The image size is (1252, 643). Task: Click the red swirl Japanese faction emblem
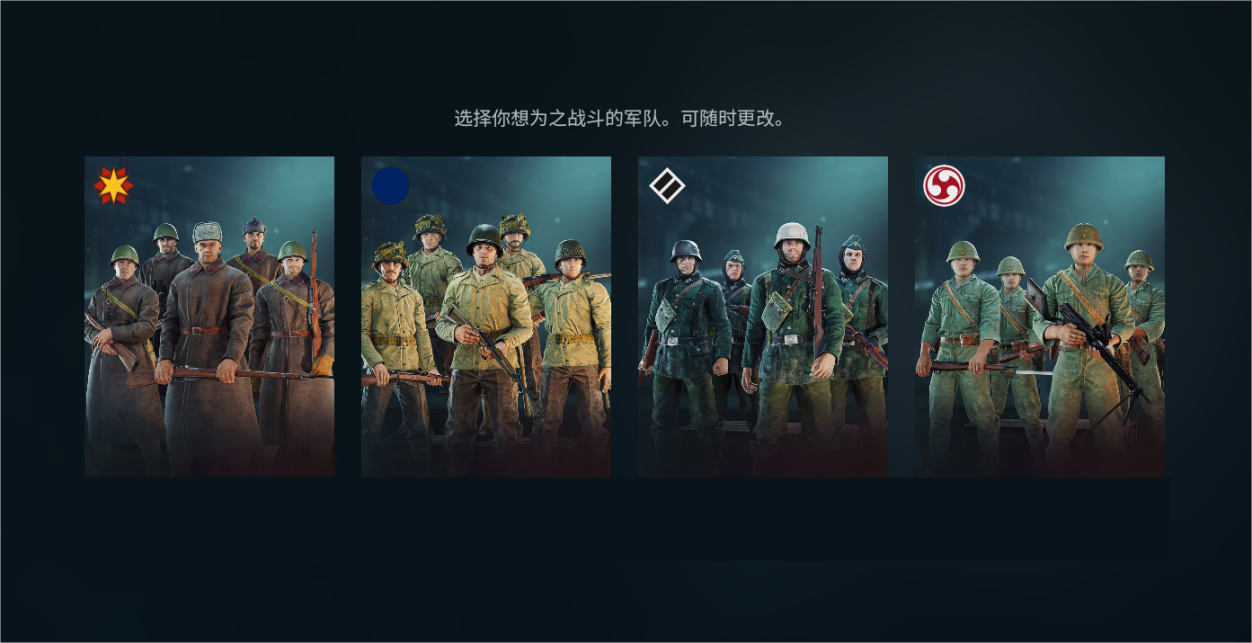[x=943, y=186]
